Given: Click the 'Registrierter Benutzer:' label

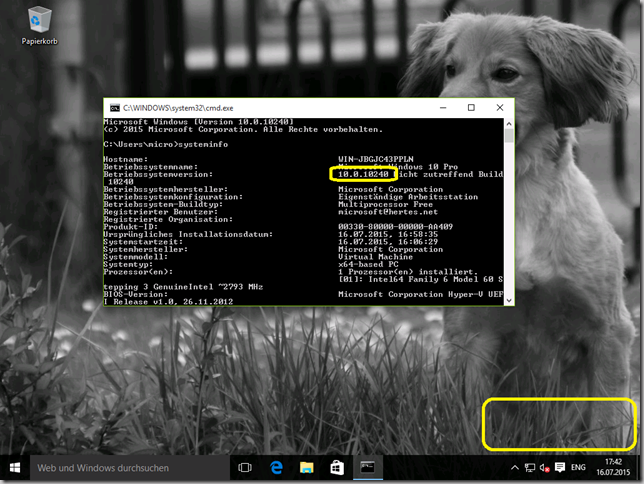Looking at the screenshot, I should [161, 212].
